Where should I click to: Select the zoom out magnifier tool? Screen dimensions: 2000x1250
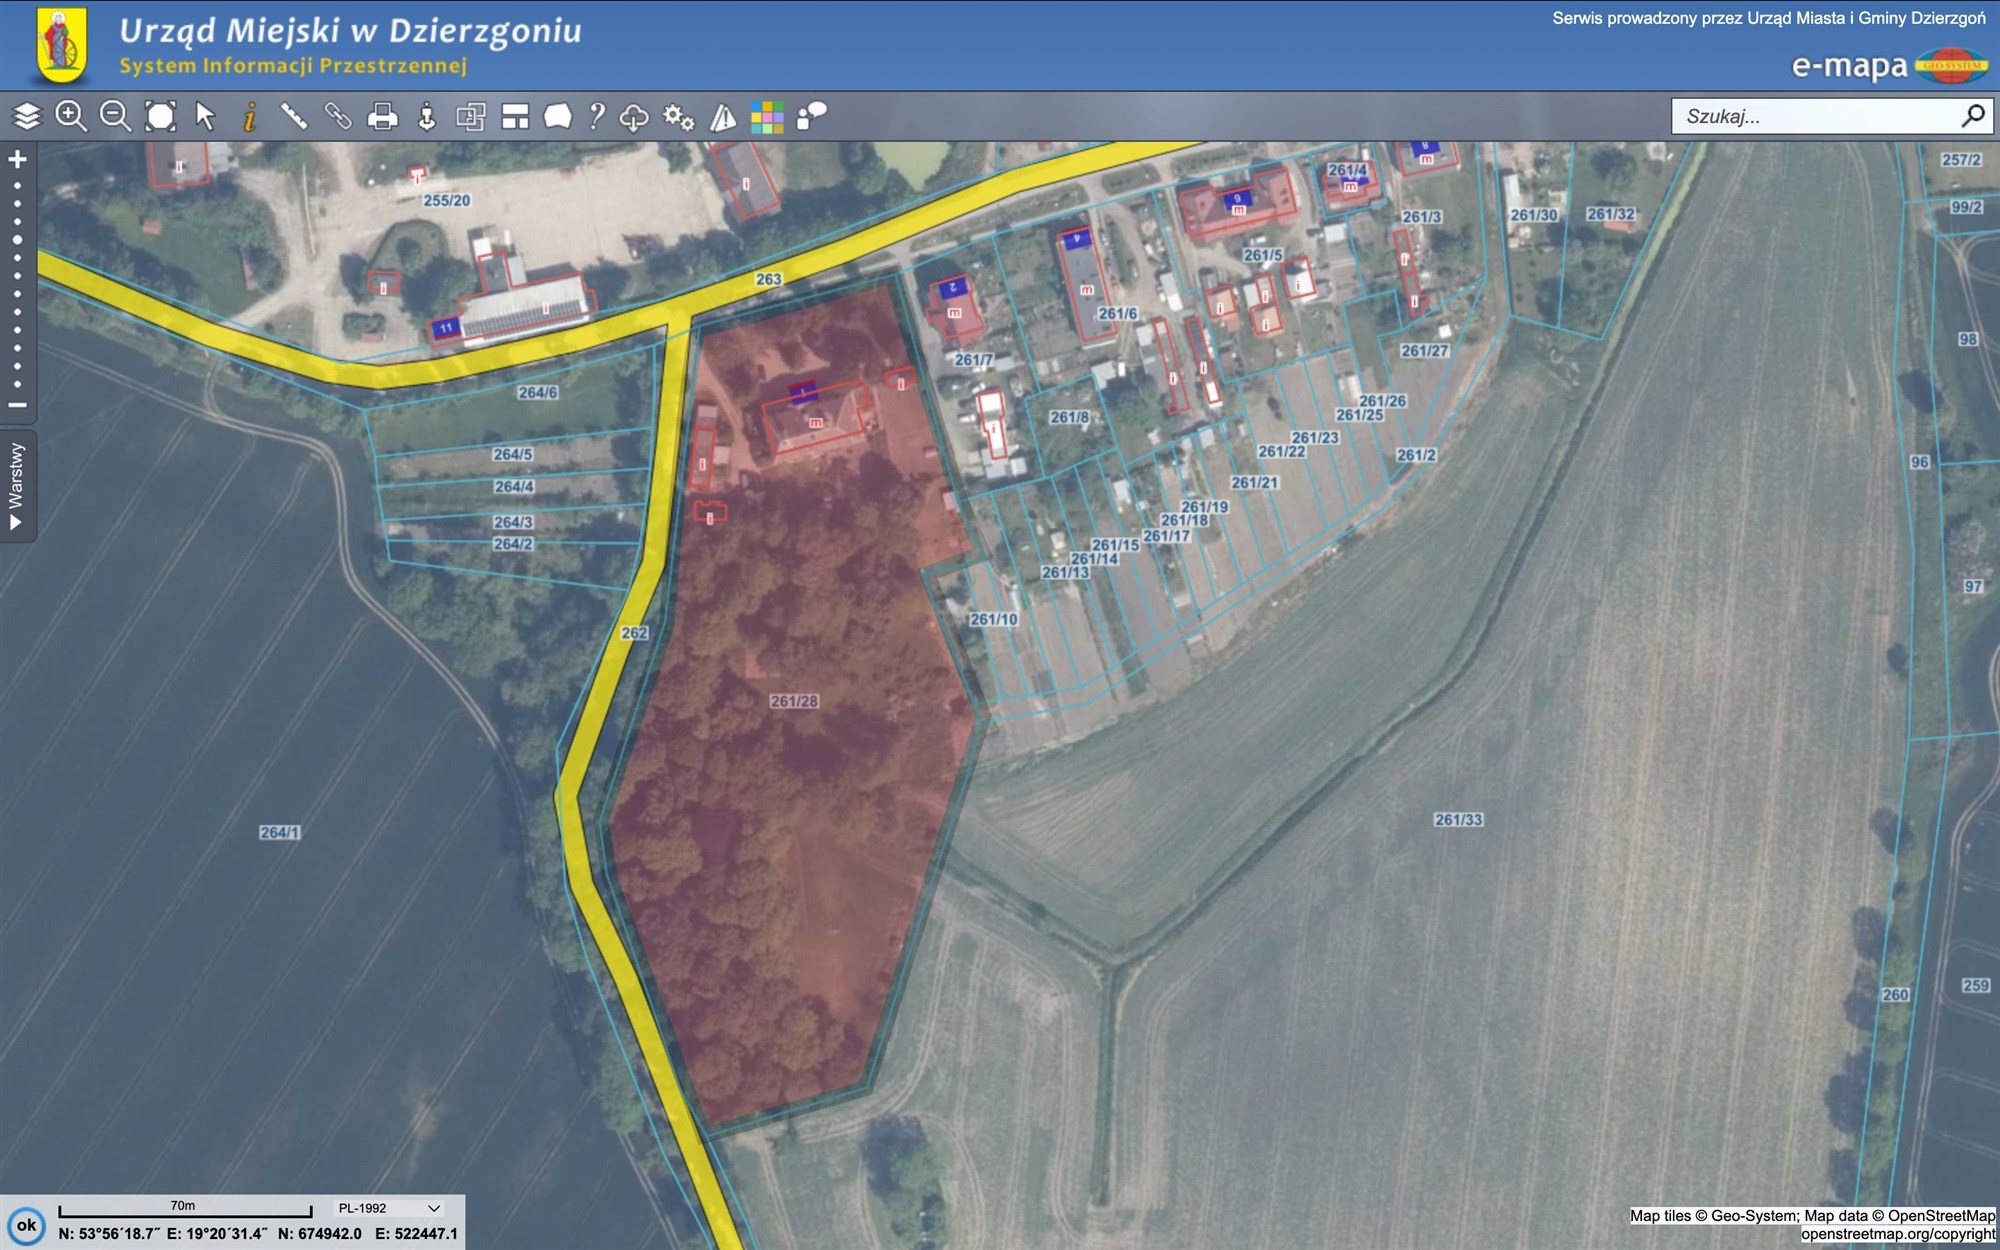click(x=115, y=117)
